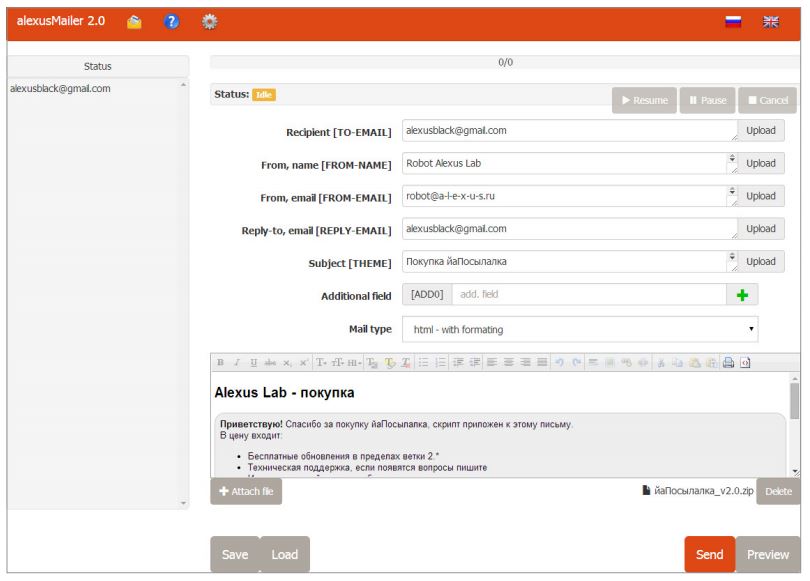Align text left in editor
The height and width of the screenshot is (581, 810).
tap(492, 363)
